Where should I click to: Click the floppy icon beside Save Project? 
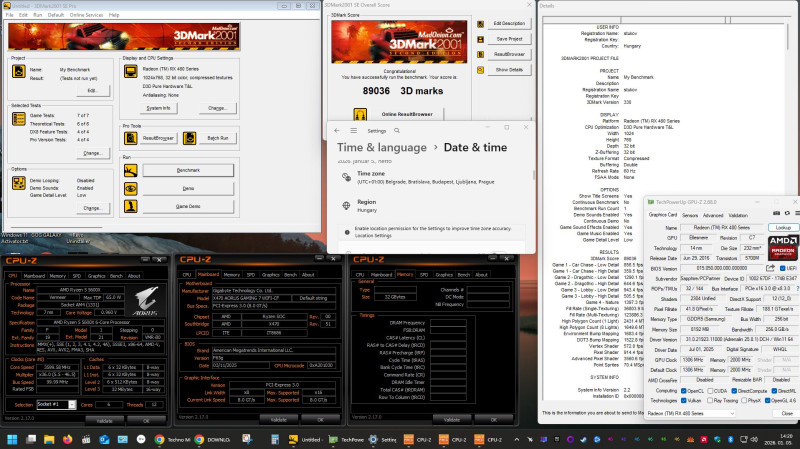point(480,39)
